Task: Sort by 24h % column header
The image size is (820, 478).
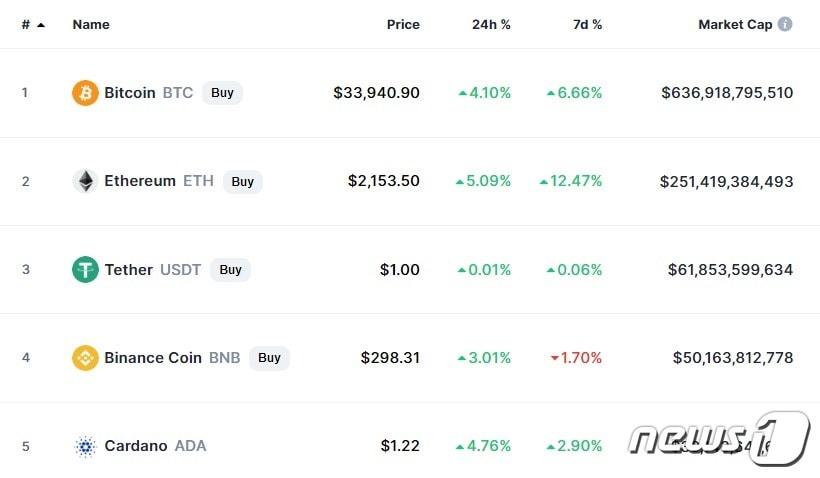Action: [491, 24]
